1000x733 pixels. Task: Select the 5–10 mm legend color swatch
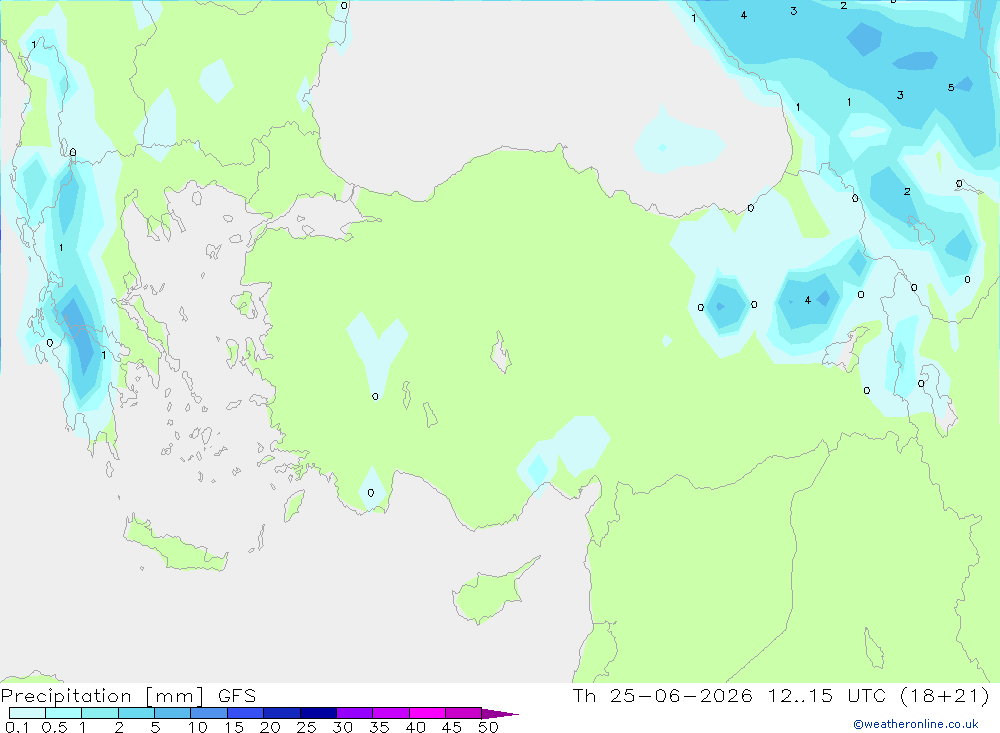coord(172,713)
